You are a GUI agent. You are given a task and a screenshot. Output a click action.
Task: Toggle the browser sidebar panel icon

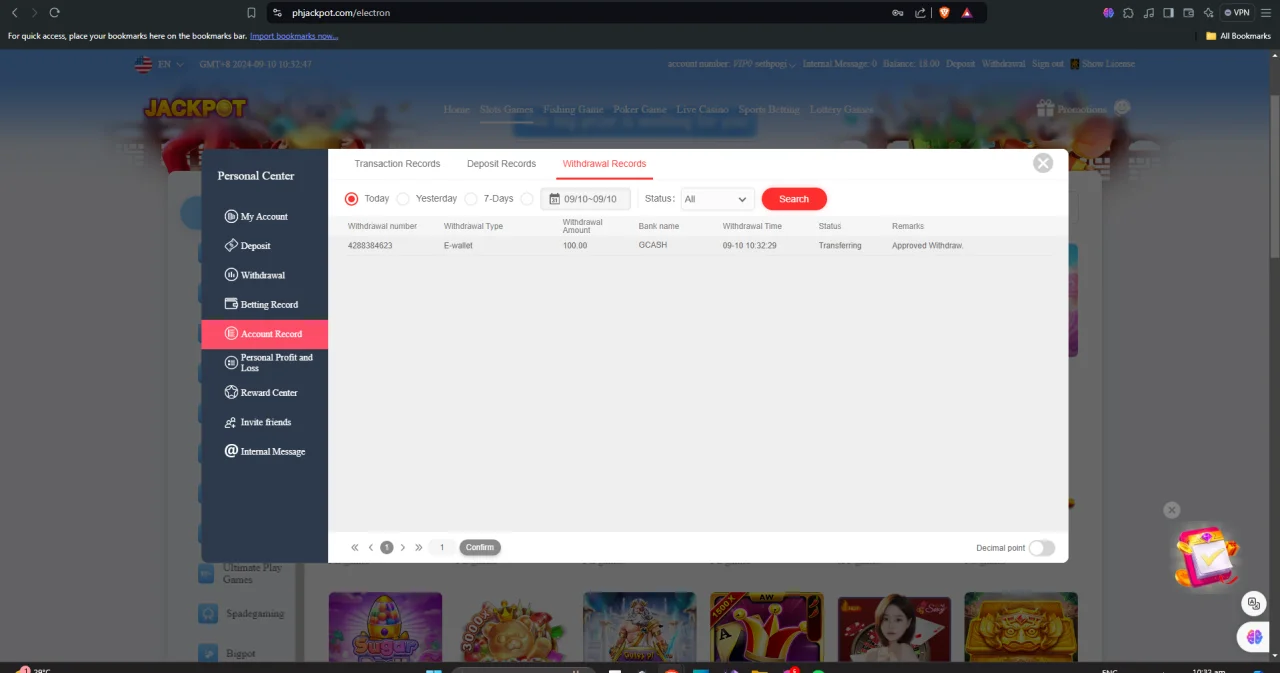[1168, 13]
